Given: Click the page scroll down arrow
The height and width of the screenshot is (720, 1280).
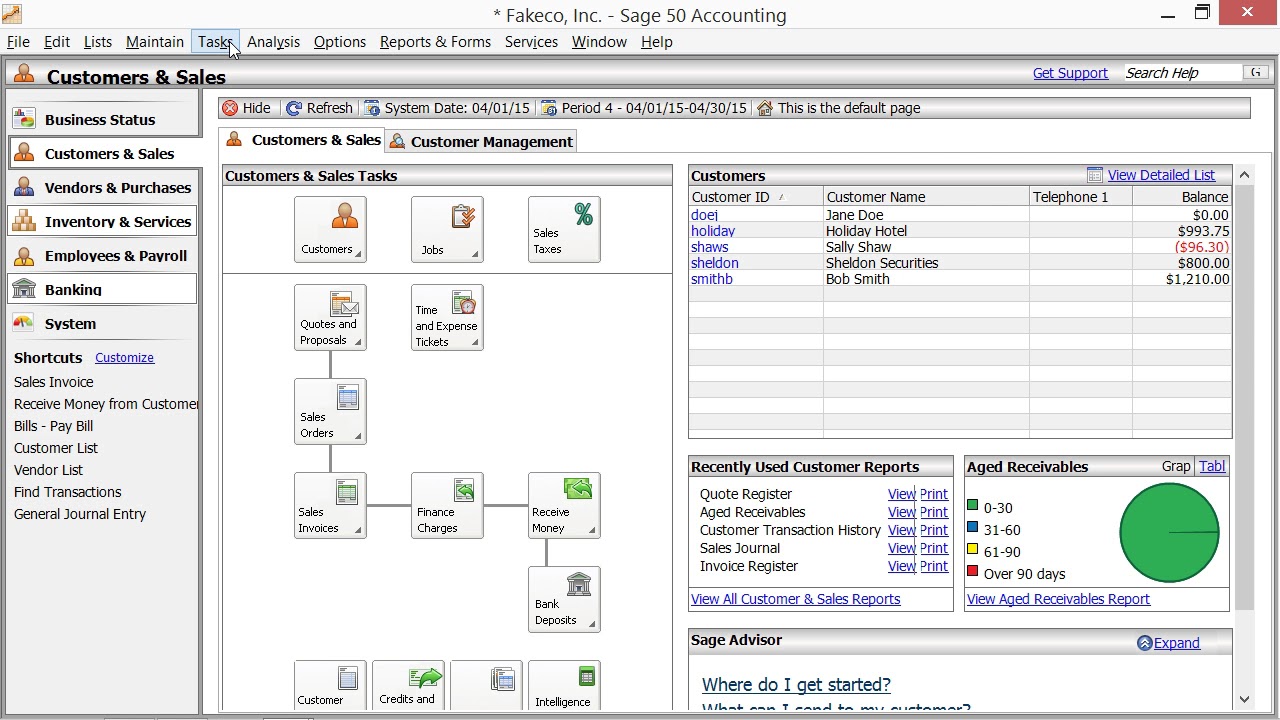Looking at the screenshot, I should point(1244,700).
